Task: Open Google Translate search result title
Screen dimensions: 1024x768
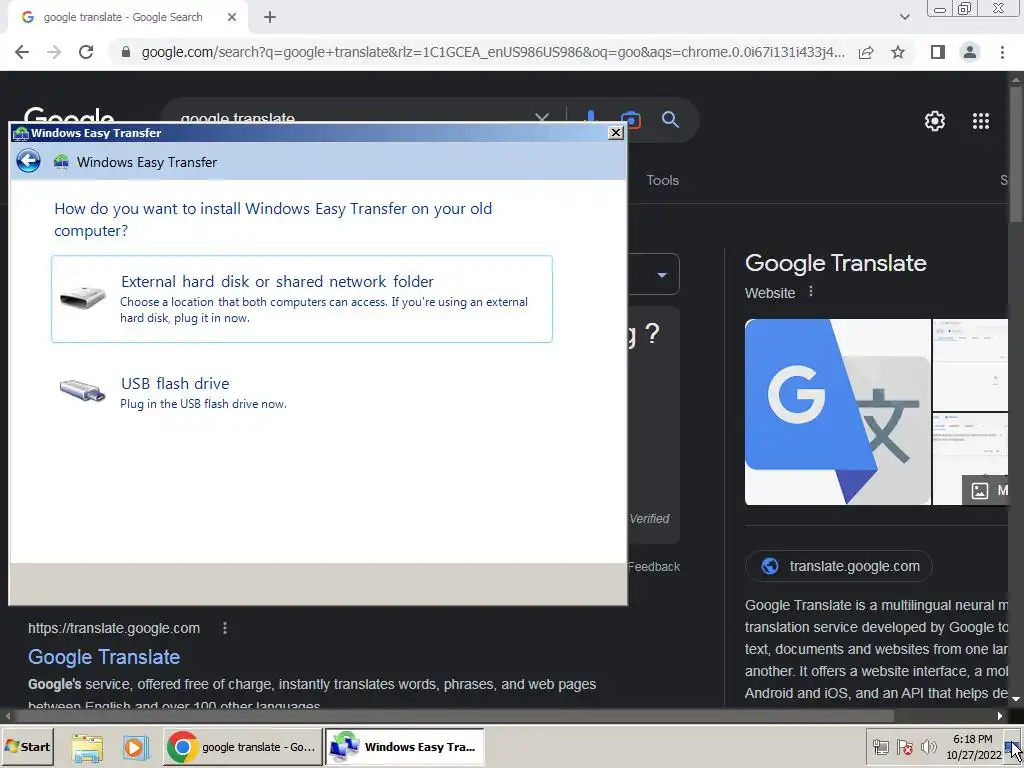Action: coord(104,657)
